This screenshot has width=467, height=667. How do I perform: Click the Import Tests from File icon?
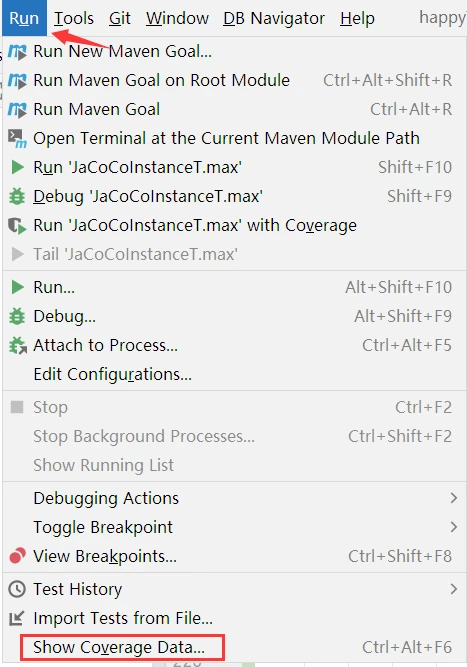pyautogui.click(x=17, y=618)
